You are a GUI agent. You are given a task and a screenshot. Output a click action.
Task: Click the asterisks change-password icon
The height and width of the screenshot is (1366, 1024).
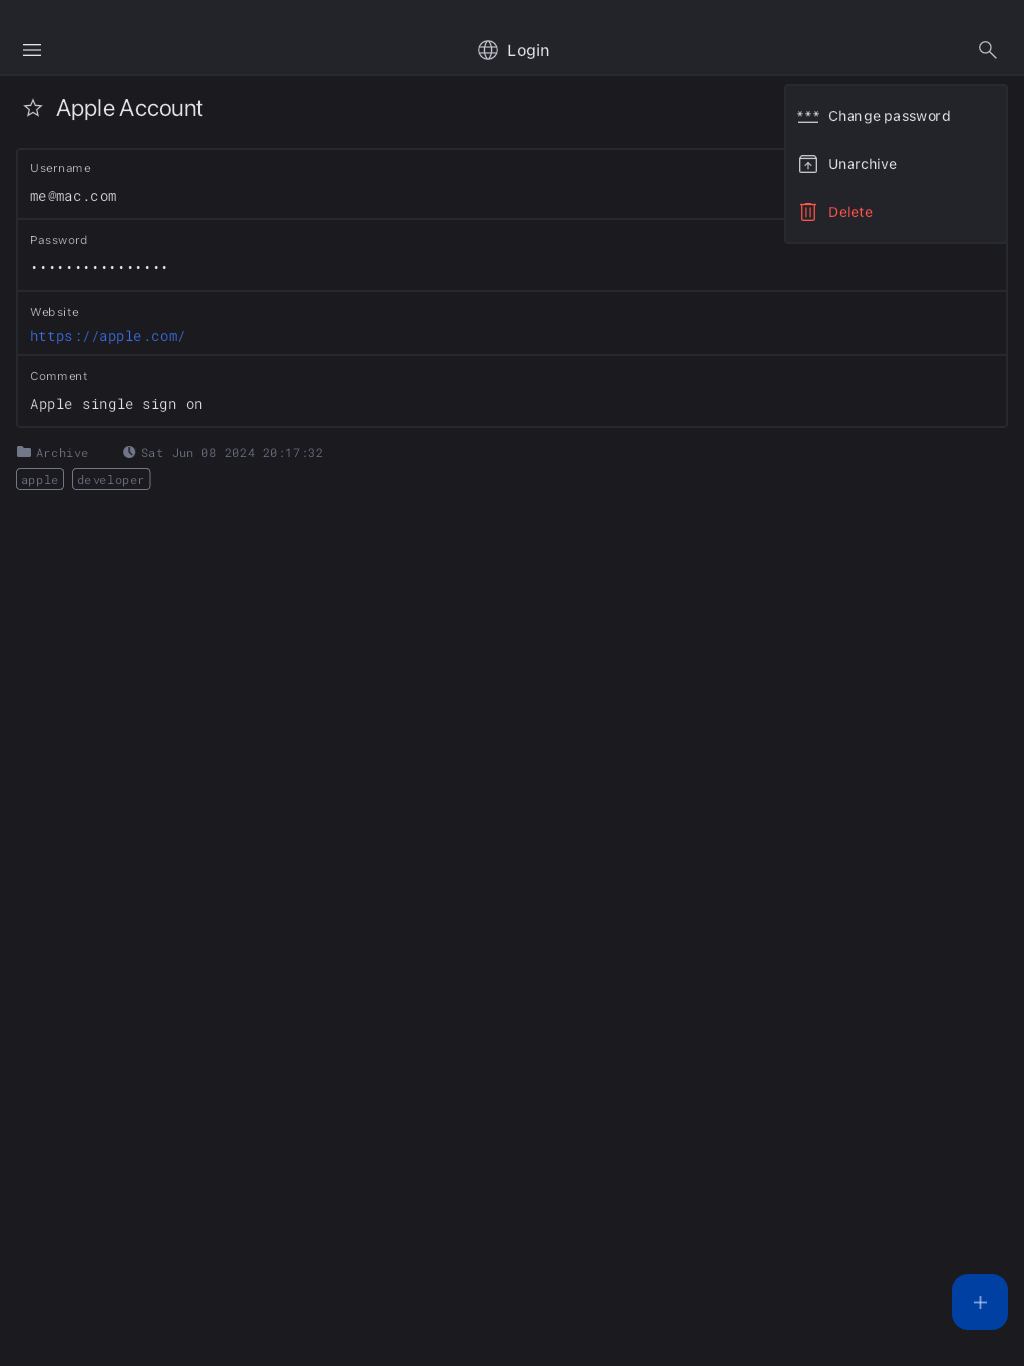[x=808, y=116]
